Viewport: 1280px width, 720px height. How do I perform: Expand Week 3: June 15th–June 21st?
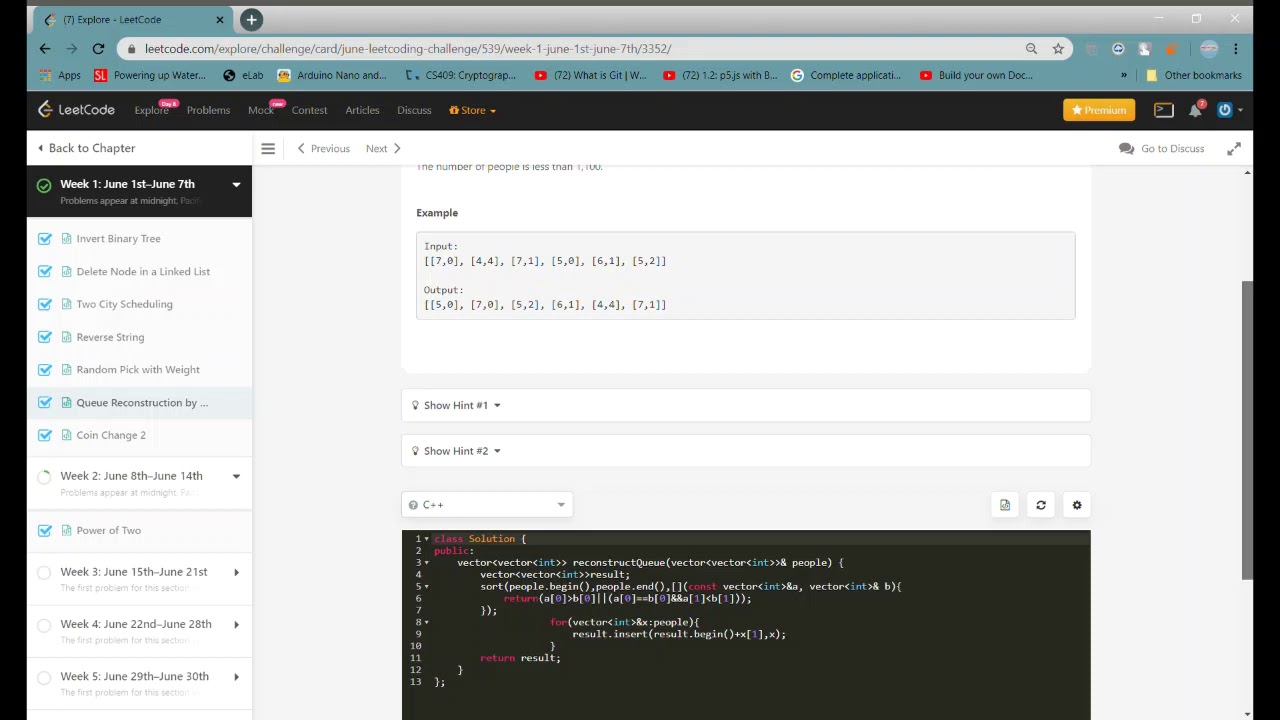pos(236,573)
